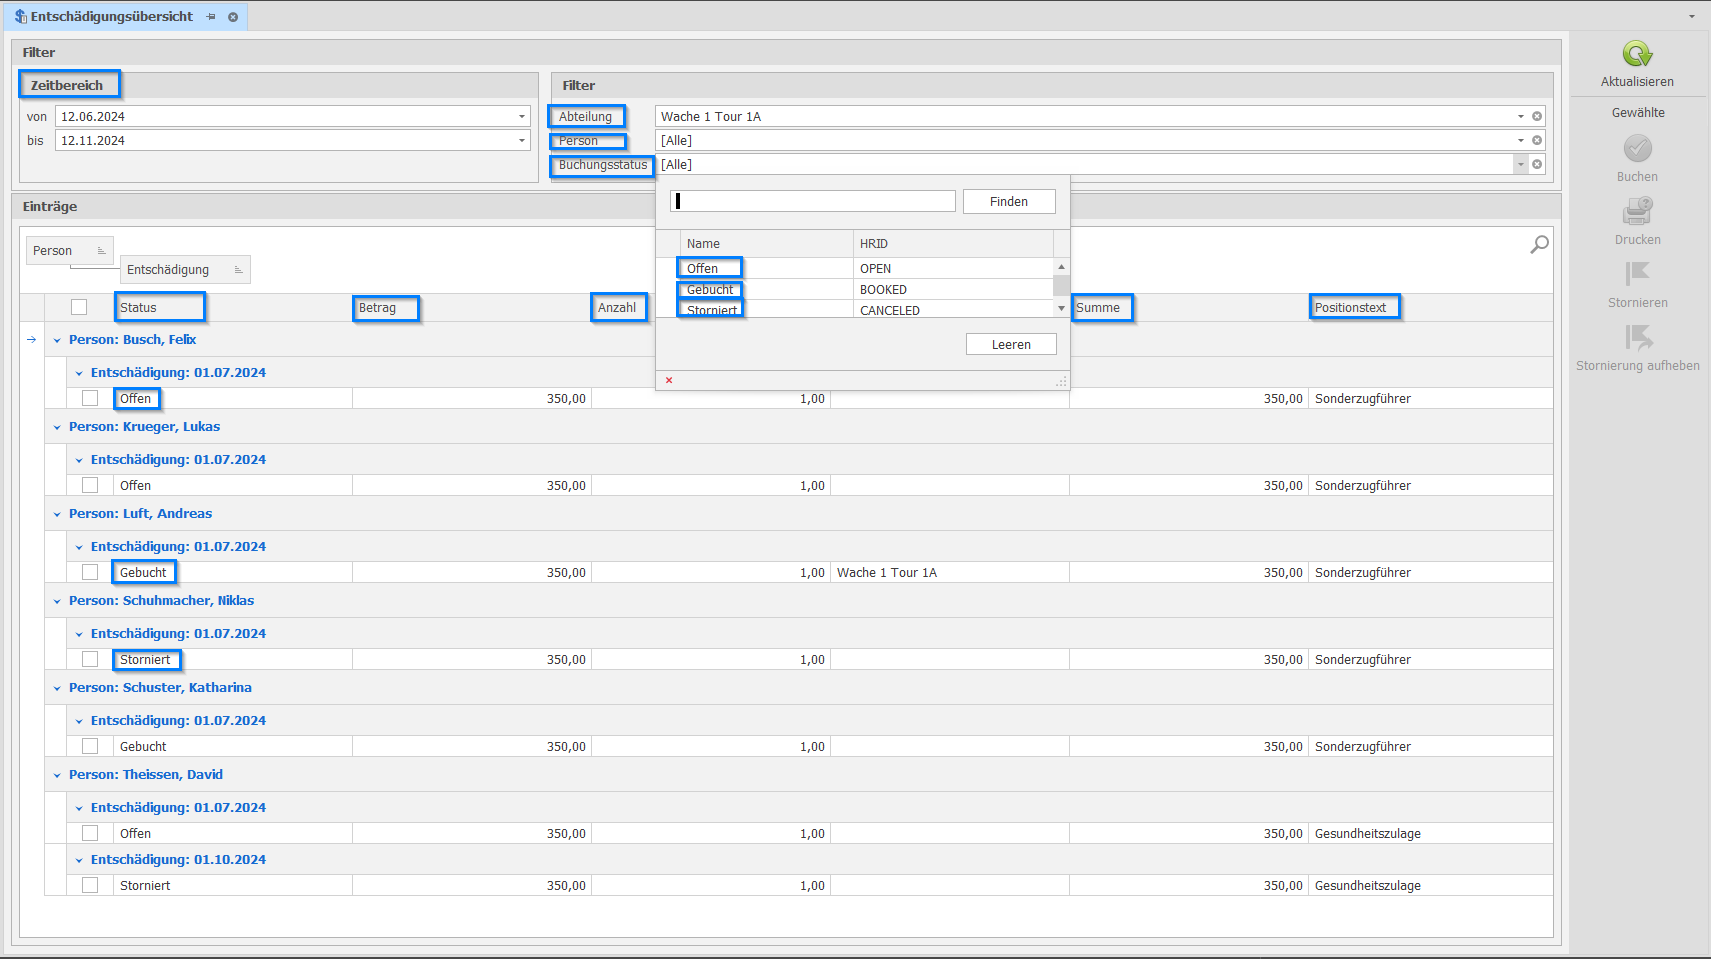The image size is (1711, 959).
Task: Choose Gebucht from the Buchungsstatus list
Action: pyautogui.click(x=710, y=290)
